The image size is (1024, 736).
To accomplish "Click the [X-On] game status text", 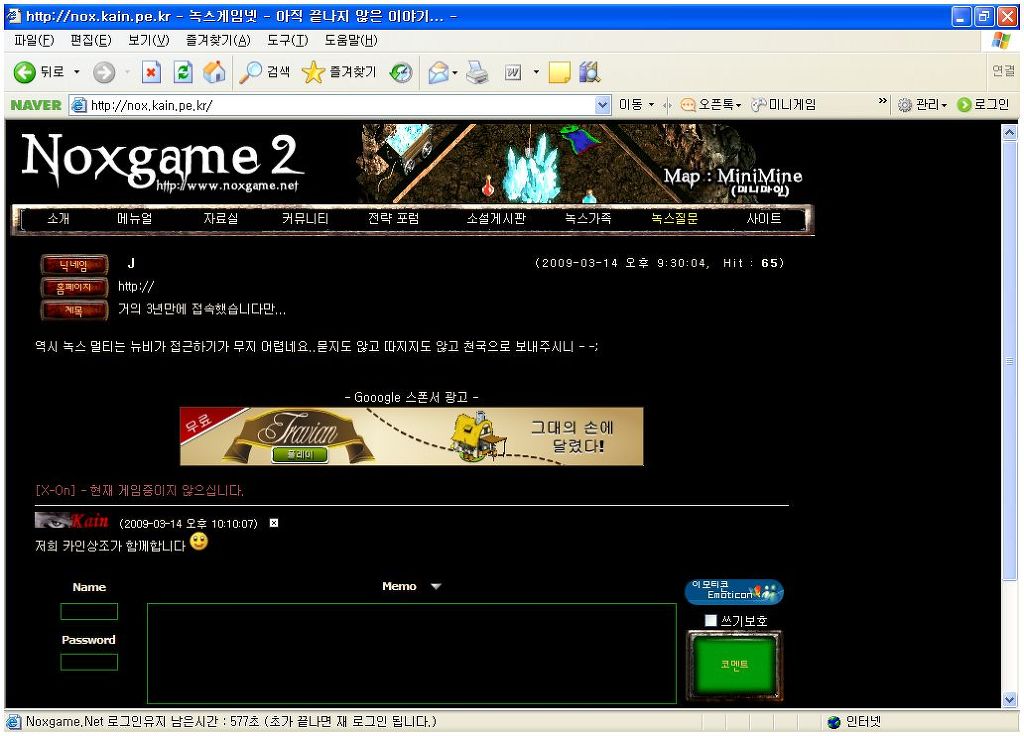I will tap(139, 490).
